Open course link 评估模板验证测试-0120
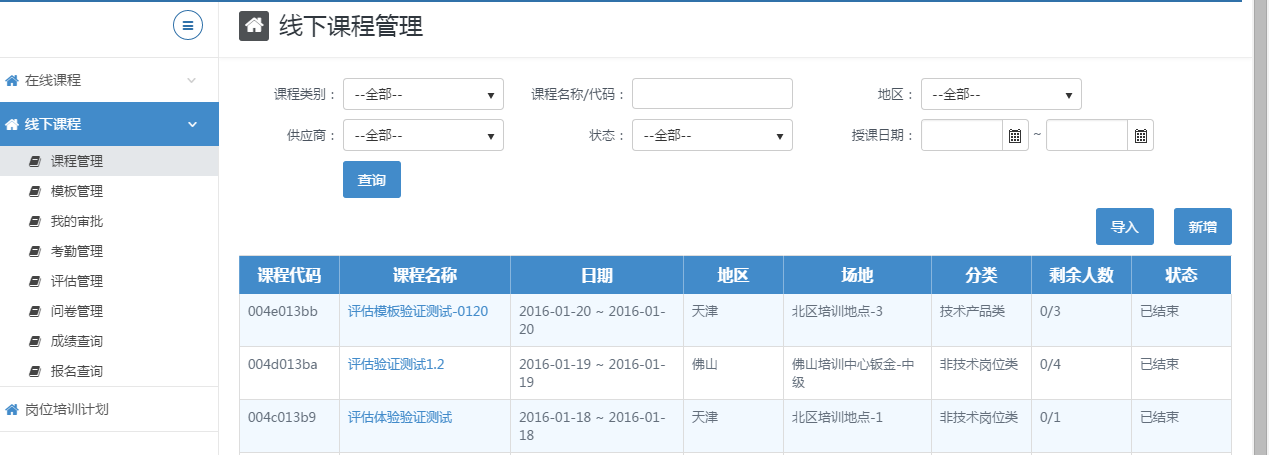This screenshot has height=455, width=1269. click(x=418, y=311)
